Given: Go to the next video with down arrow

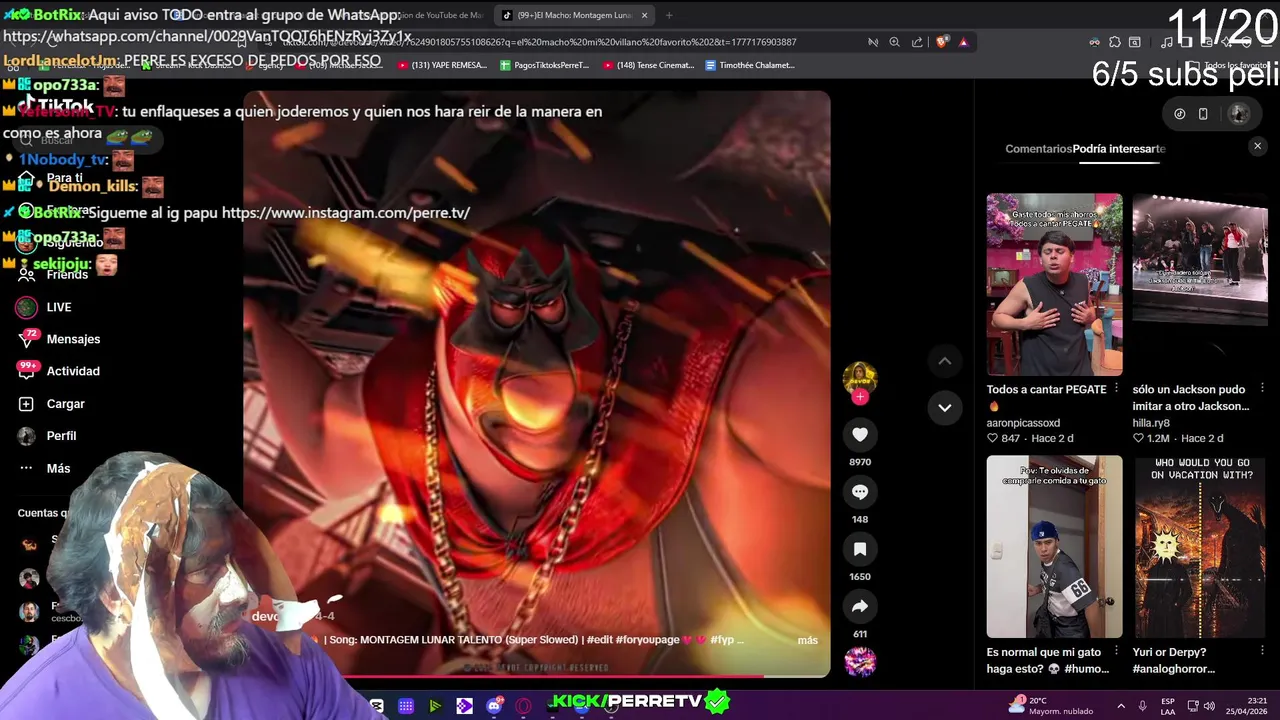Looking at the screenshot, I should point(944,407).
